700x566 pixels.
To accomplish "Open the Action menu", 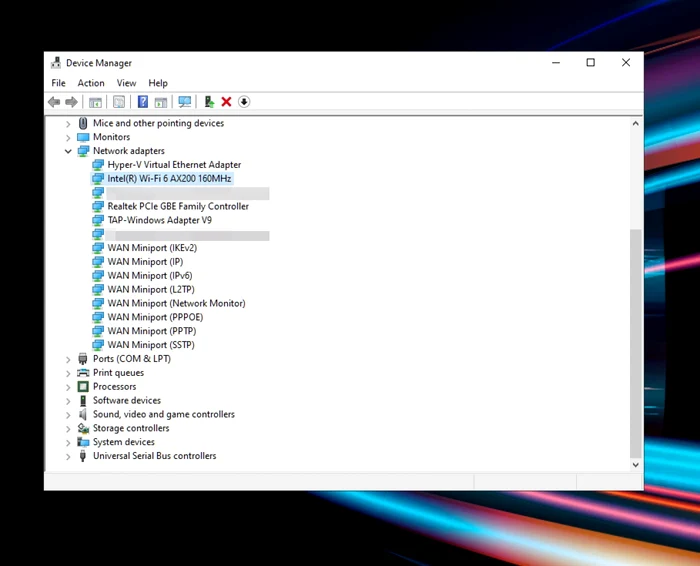I will (91, 83).
